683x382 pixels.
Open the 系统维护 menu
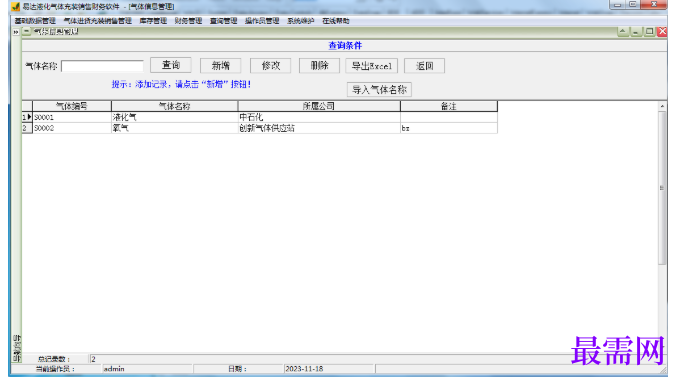(301, 20)
